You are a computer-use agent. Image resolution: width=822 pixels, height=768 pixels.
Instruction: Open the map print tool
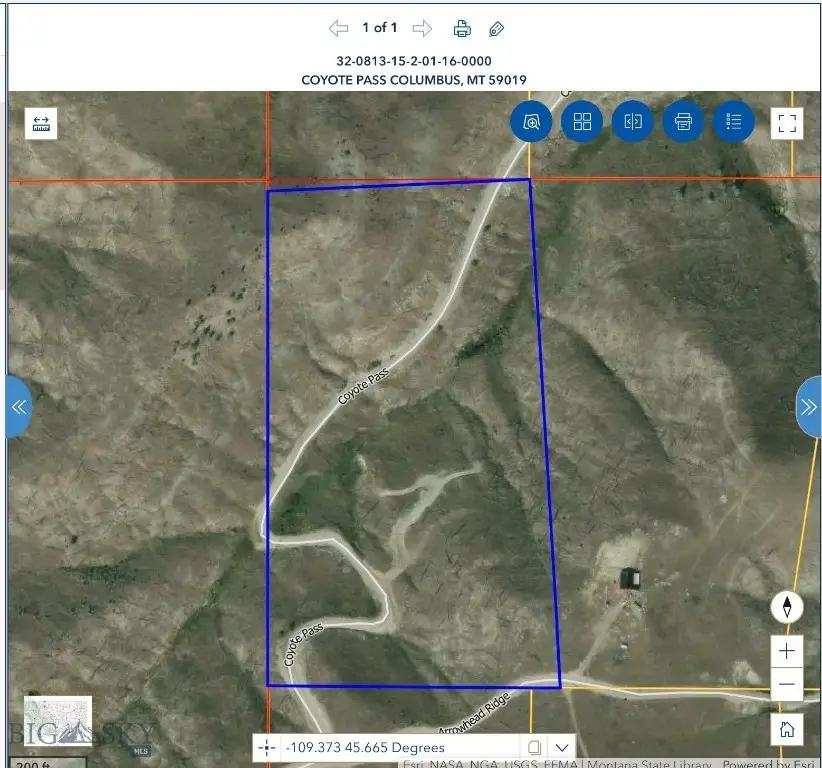(683, 122)
